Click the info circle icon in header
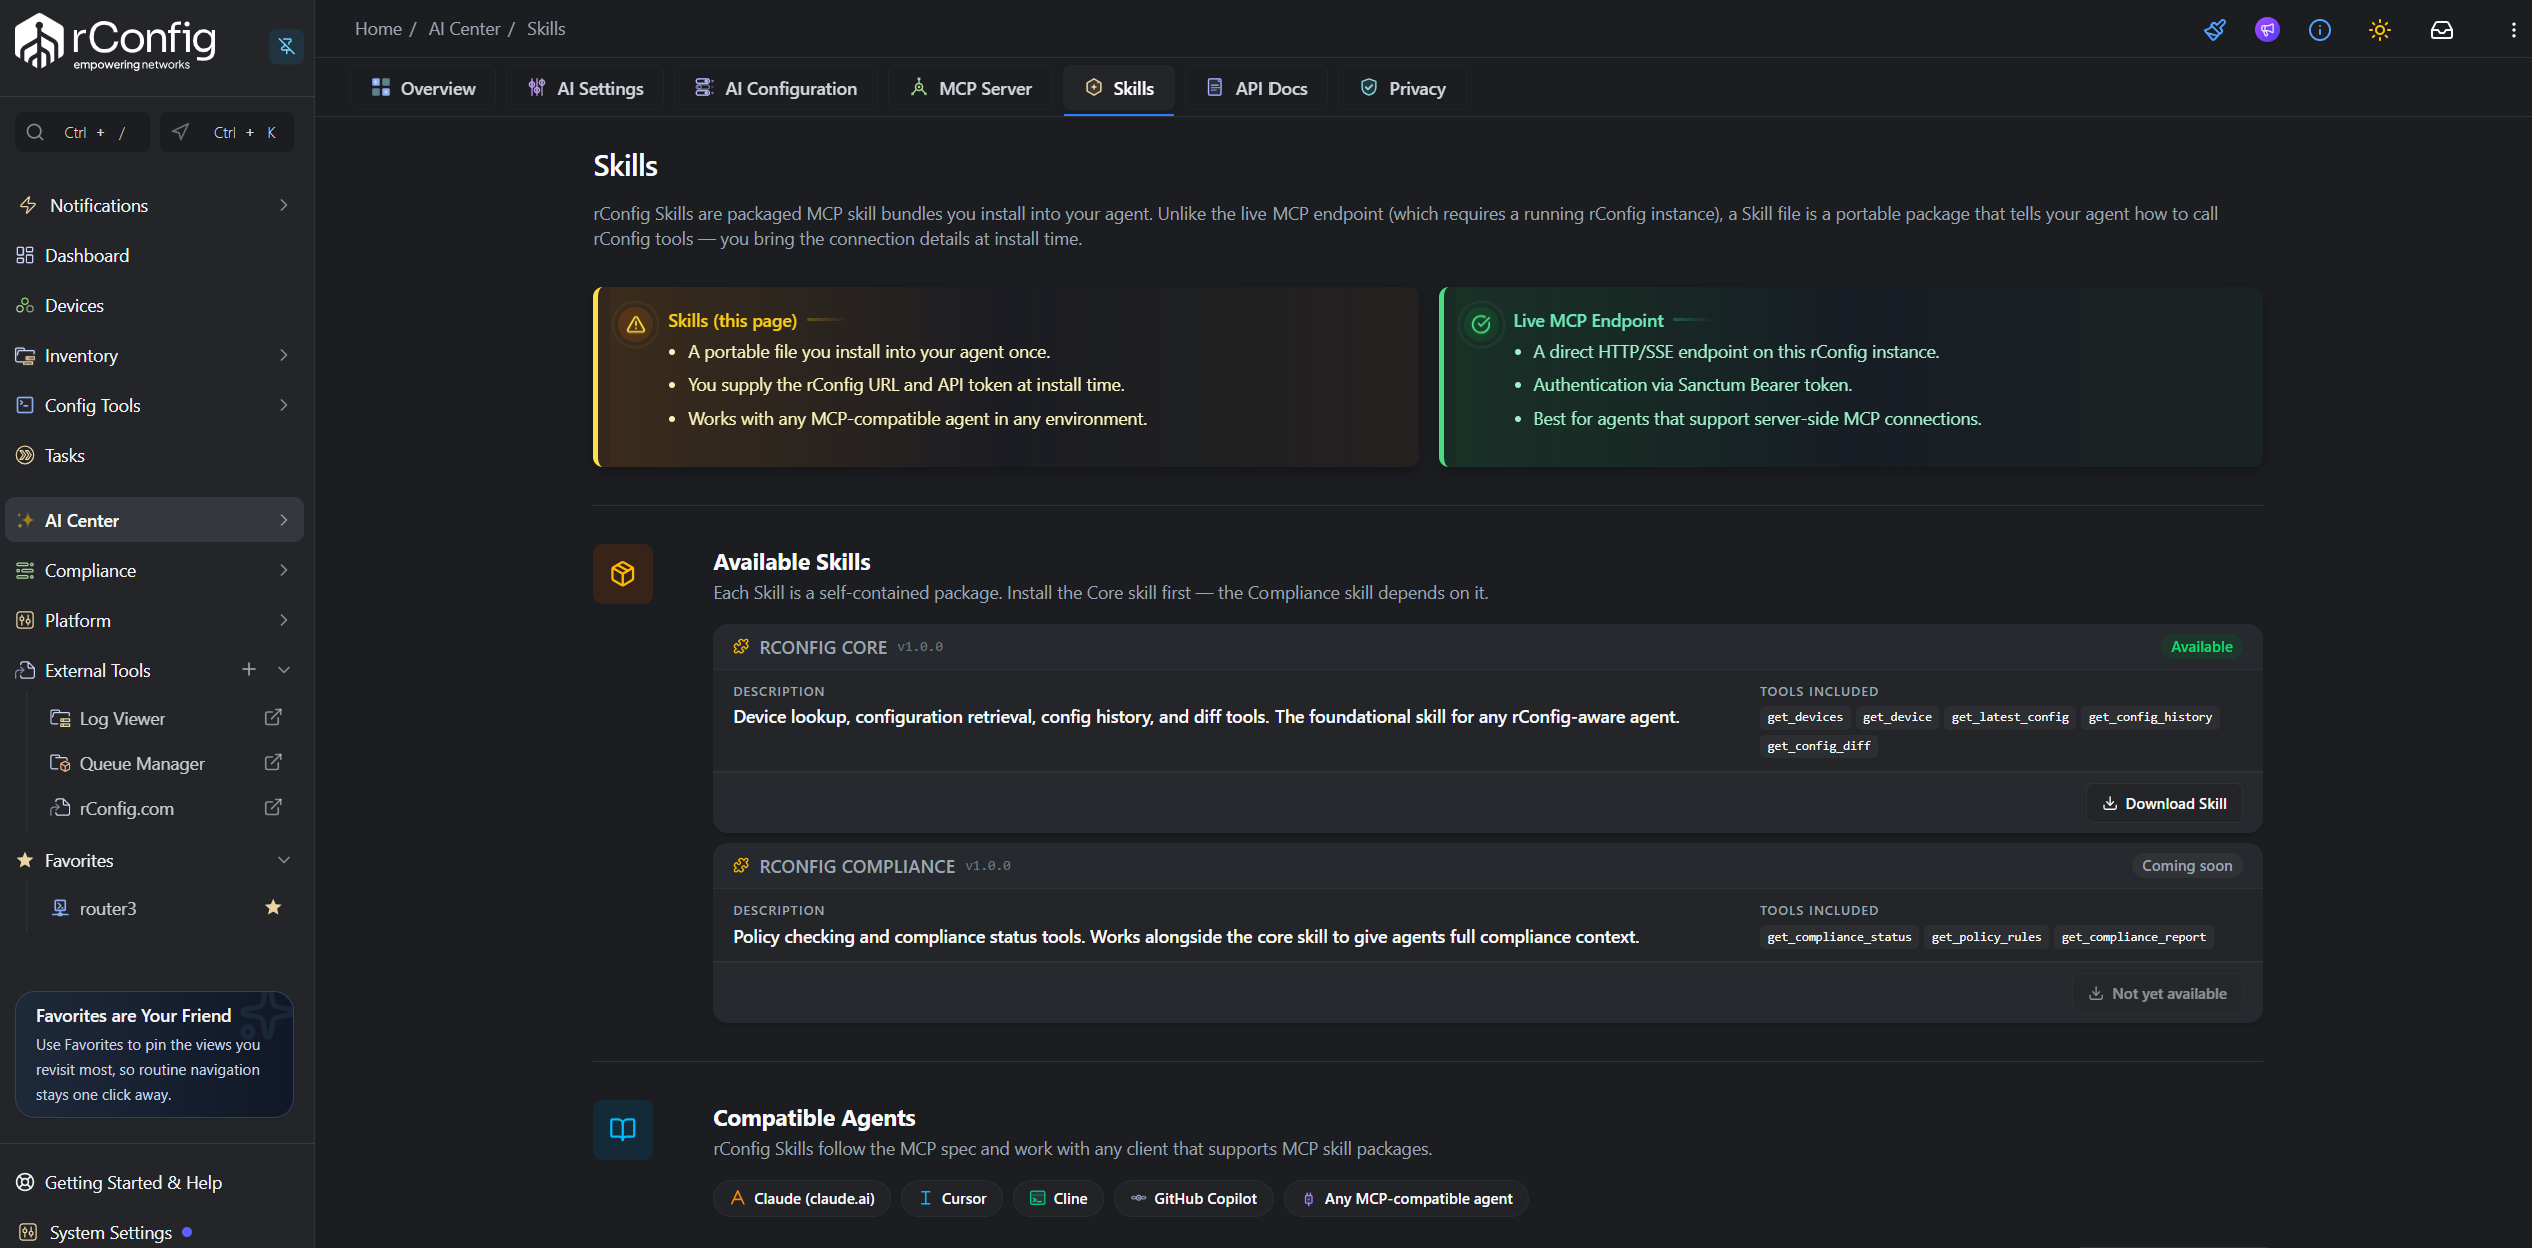This screenshot has height=1248, width=2532. click(2320, 30)
